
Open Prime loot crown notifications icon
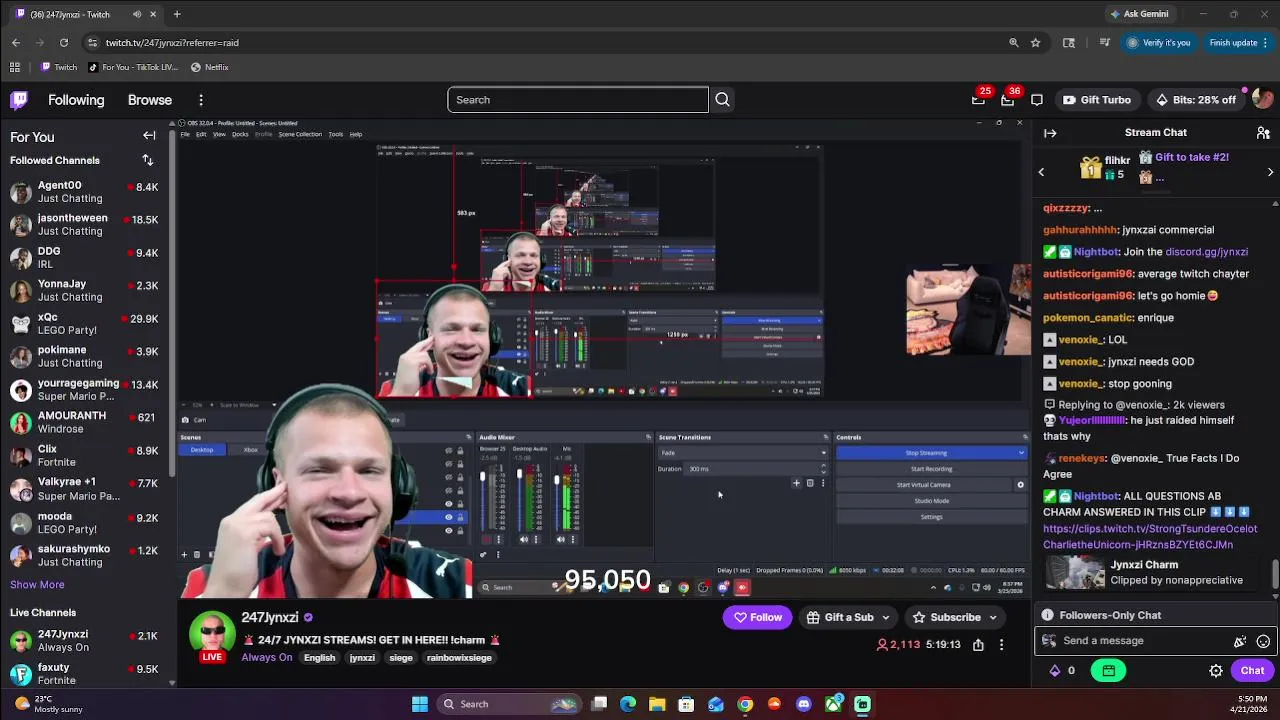click(x=978, y=100)
